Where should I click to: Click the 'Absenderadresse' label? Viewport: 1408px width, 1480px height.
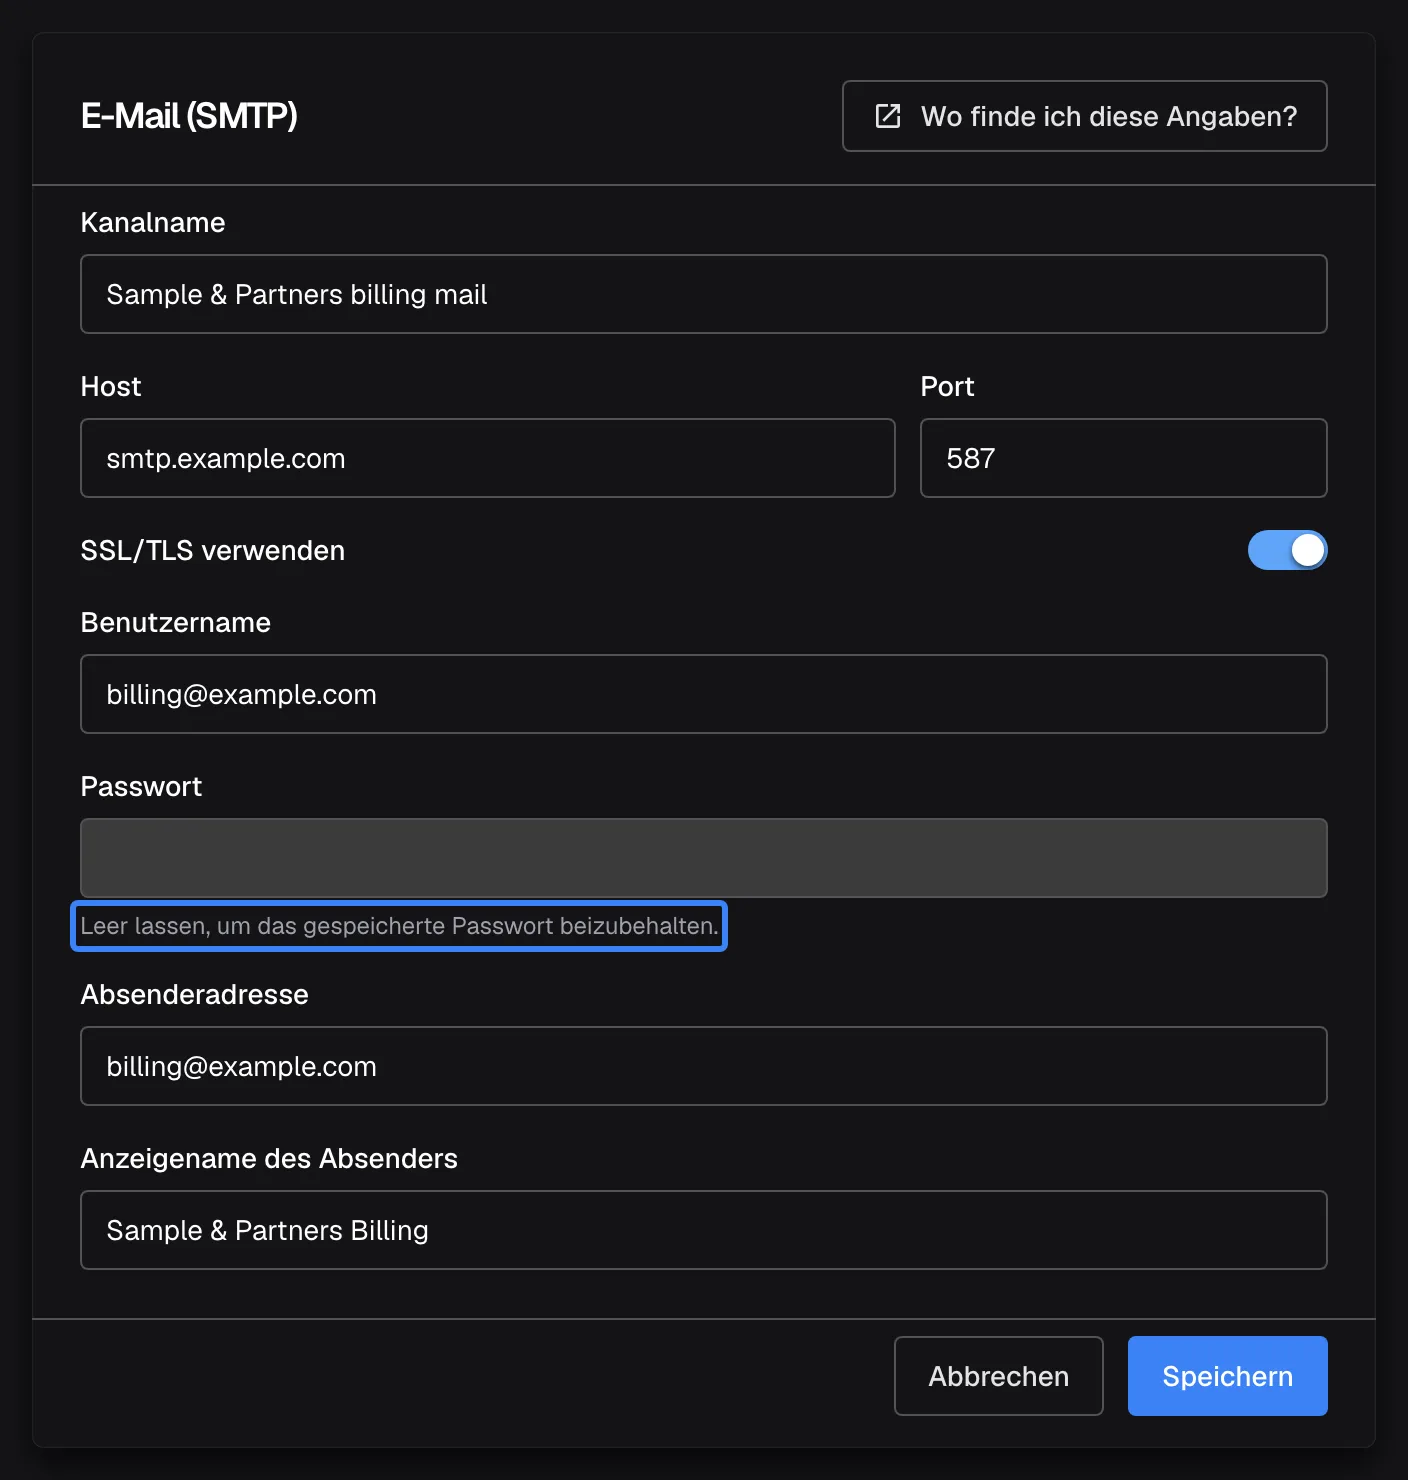pyautogui.click(x=195, y=994)
